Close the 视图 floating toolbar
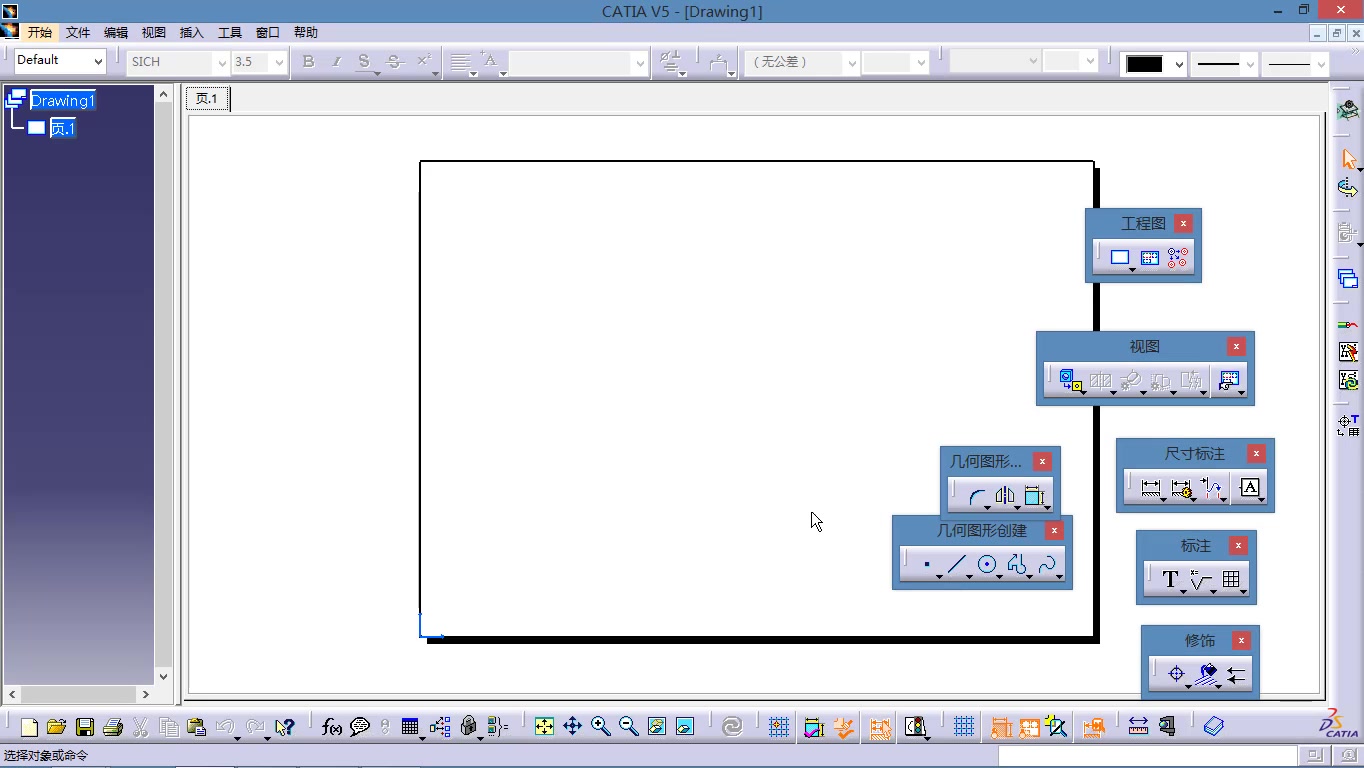Viewport: 1364px width, 768px height. [x=1237, y=347]
